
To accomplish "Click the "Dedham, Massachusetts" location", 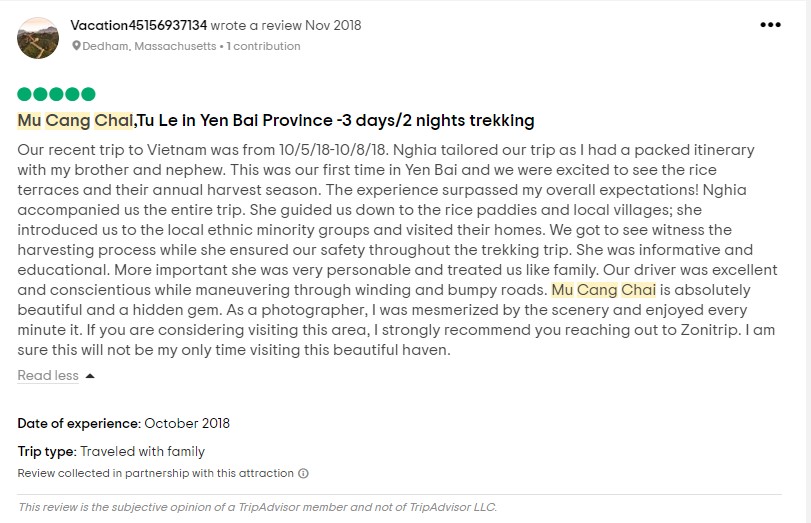I will pyautogui.click(x=151, y=46).
